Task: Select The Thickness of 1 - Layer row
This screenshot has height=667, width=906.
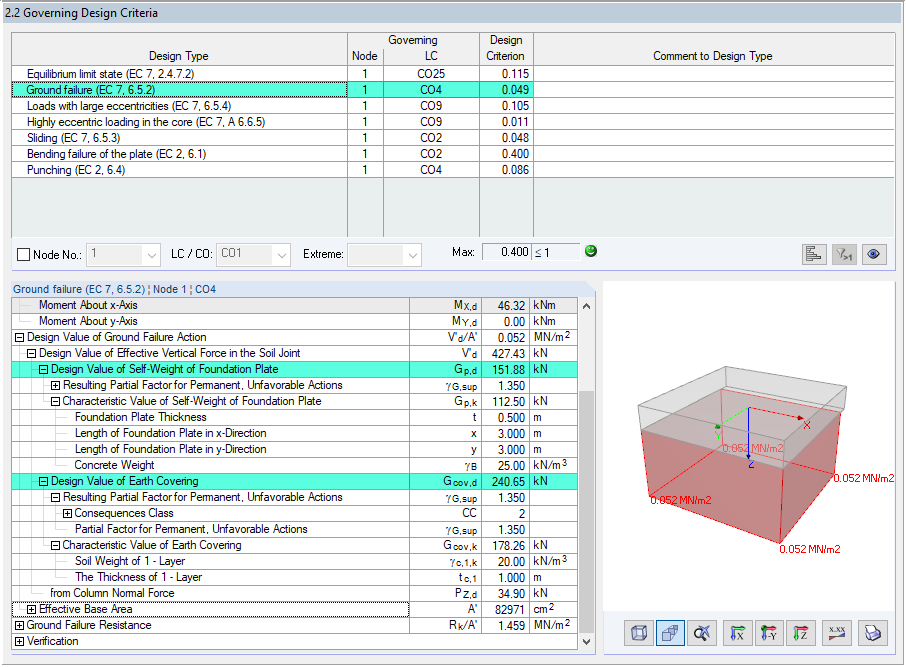Action: pyautogui.click(x=295, y=577)
